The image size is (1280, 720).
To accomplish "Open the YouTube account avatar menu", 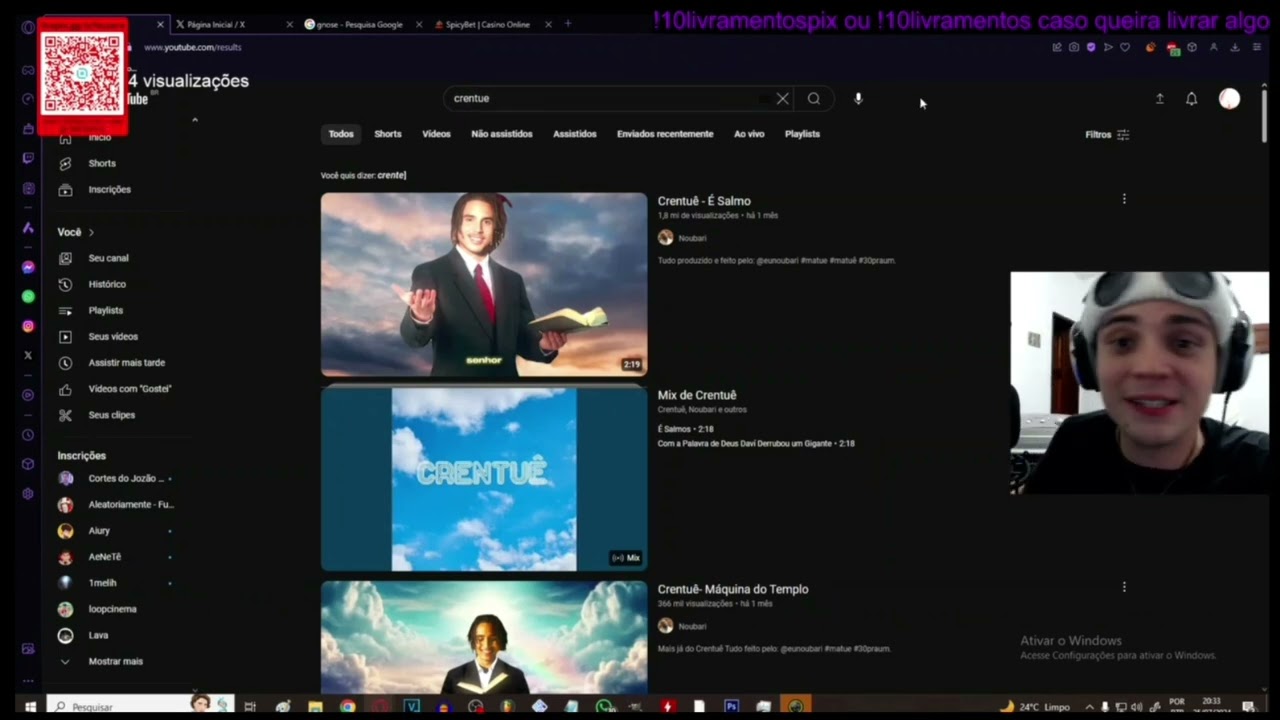I will (1229, 98).
